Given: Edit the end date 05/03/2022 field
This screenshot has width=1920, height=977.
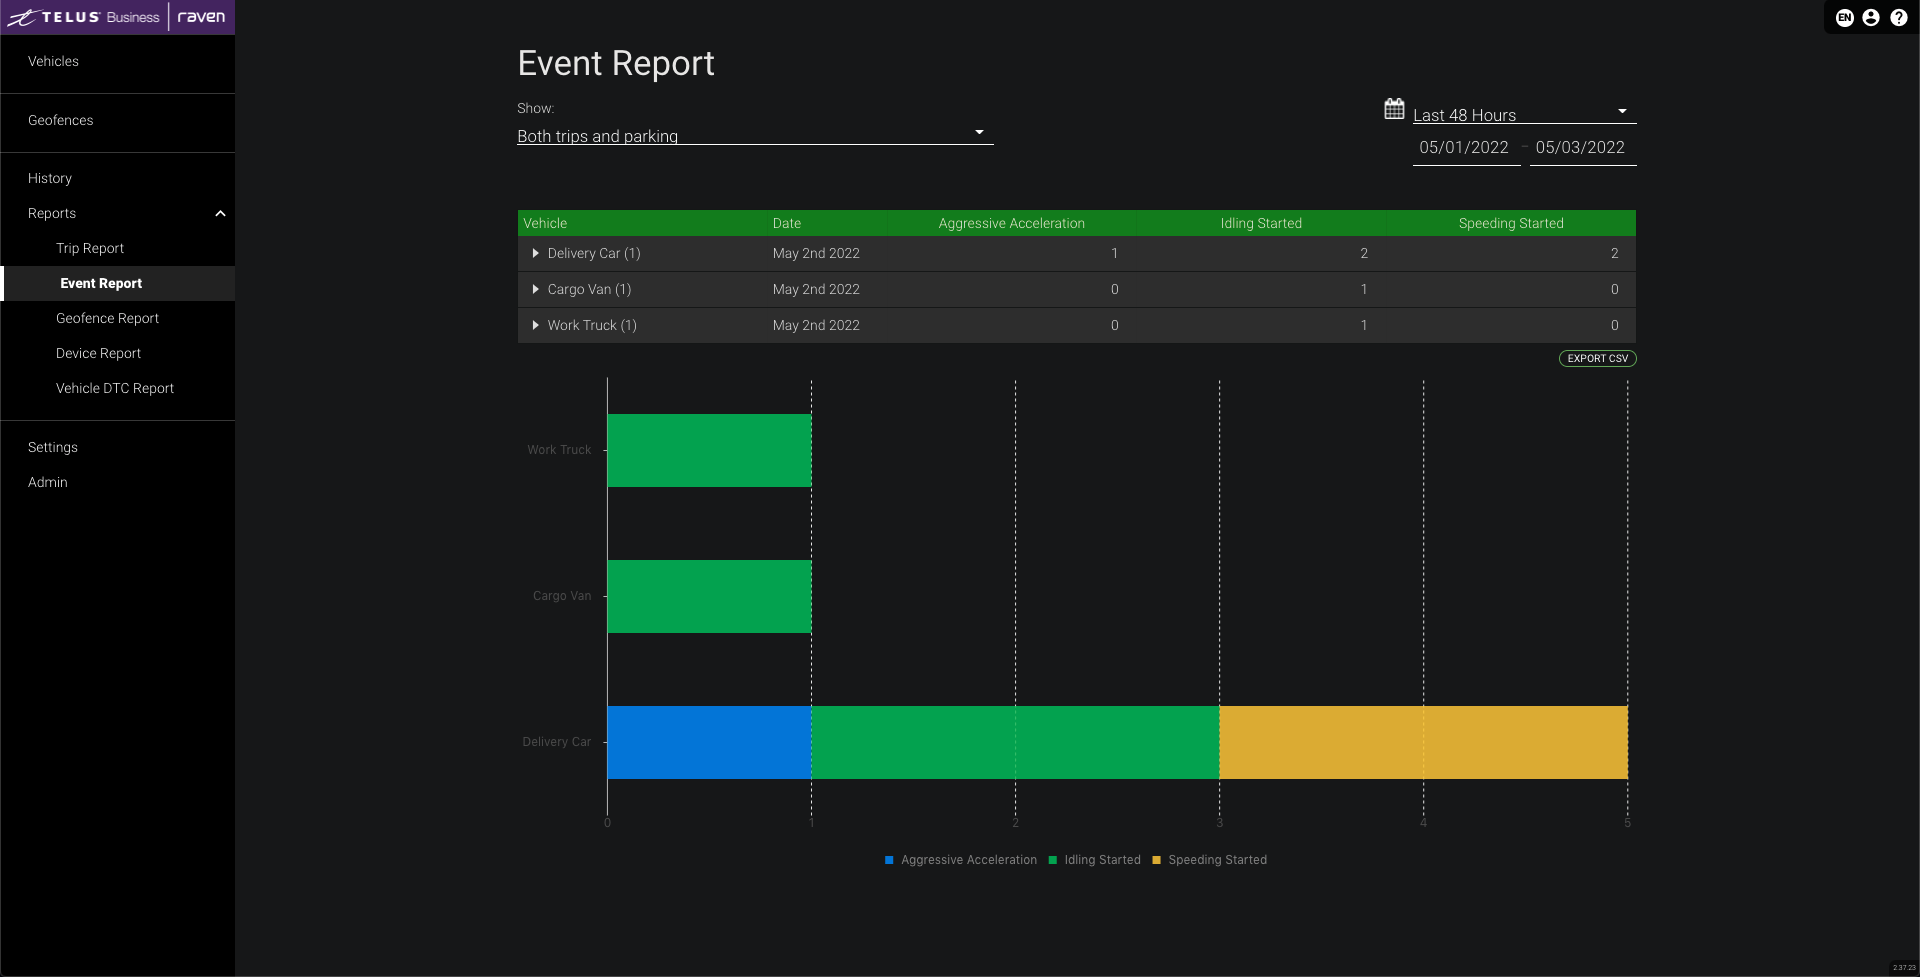Looking at the screenshot, I should point(1582,148).
